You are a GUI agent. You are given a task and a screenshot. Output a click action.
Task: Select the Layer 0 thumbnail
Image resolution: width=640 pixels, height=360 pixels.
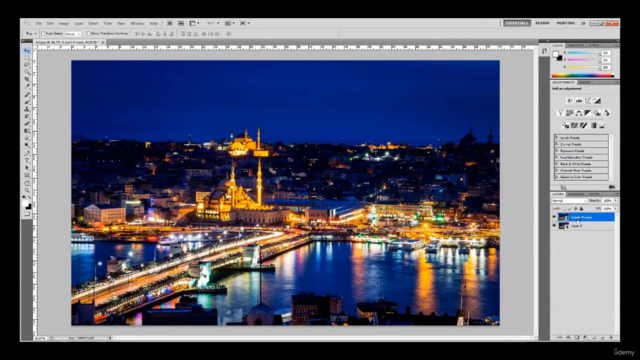pyautogui.click(x=564, y=226)
